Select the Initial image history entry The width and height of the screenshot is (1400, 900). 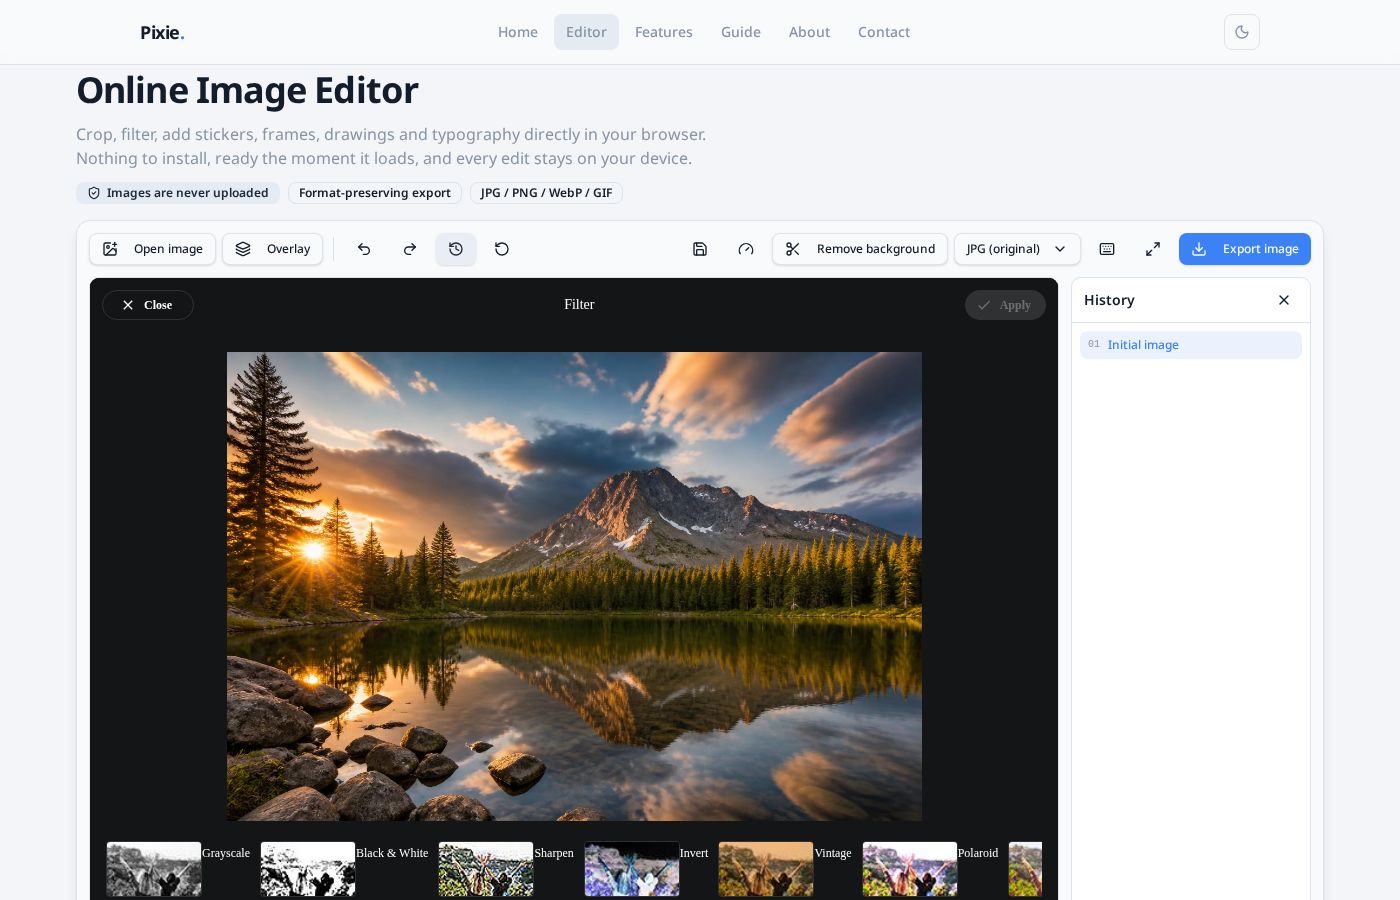tap(1191, 345)
